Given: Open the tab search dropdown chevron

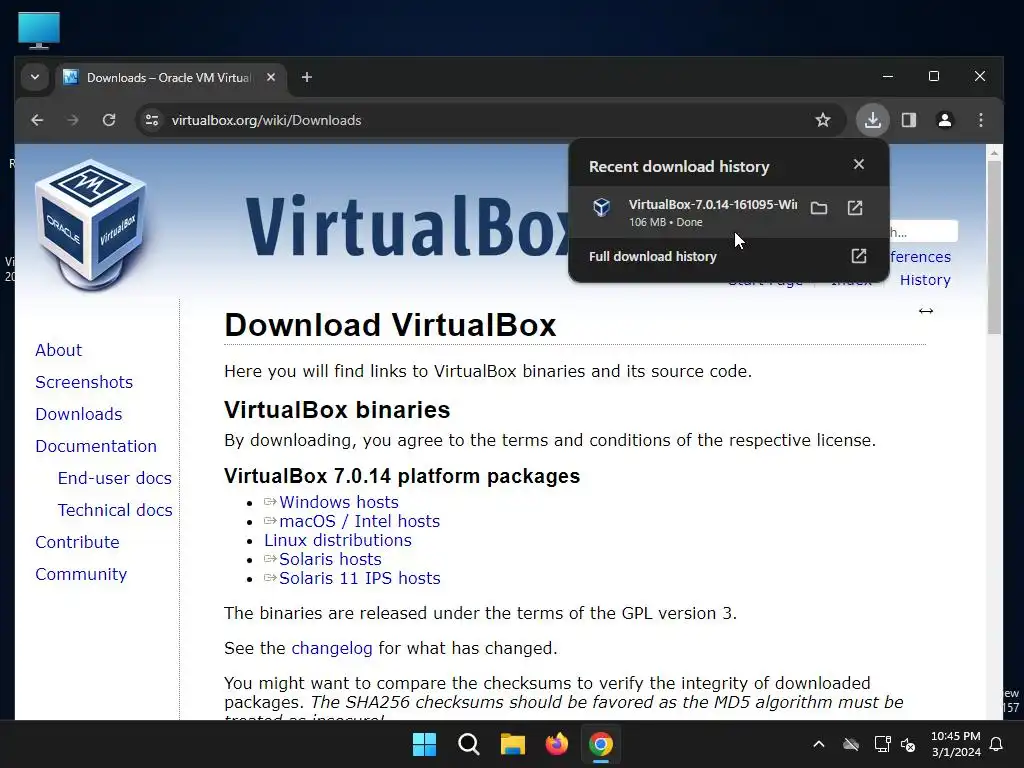Looking at the screenshot, I should (35, 77).
